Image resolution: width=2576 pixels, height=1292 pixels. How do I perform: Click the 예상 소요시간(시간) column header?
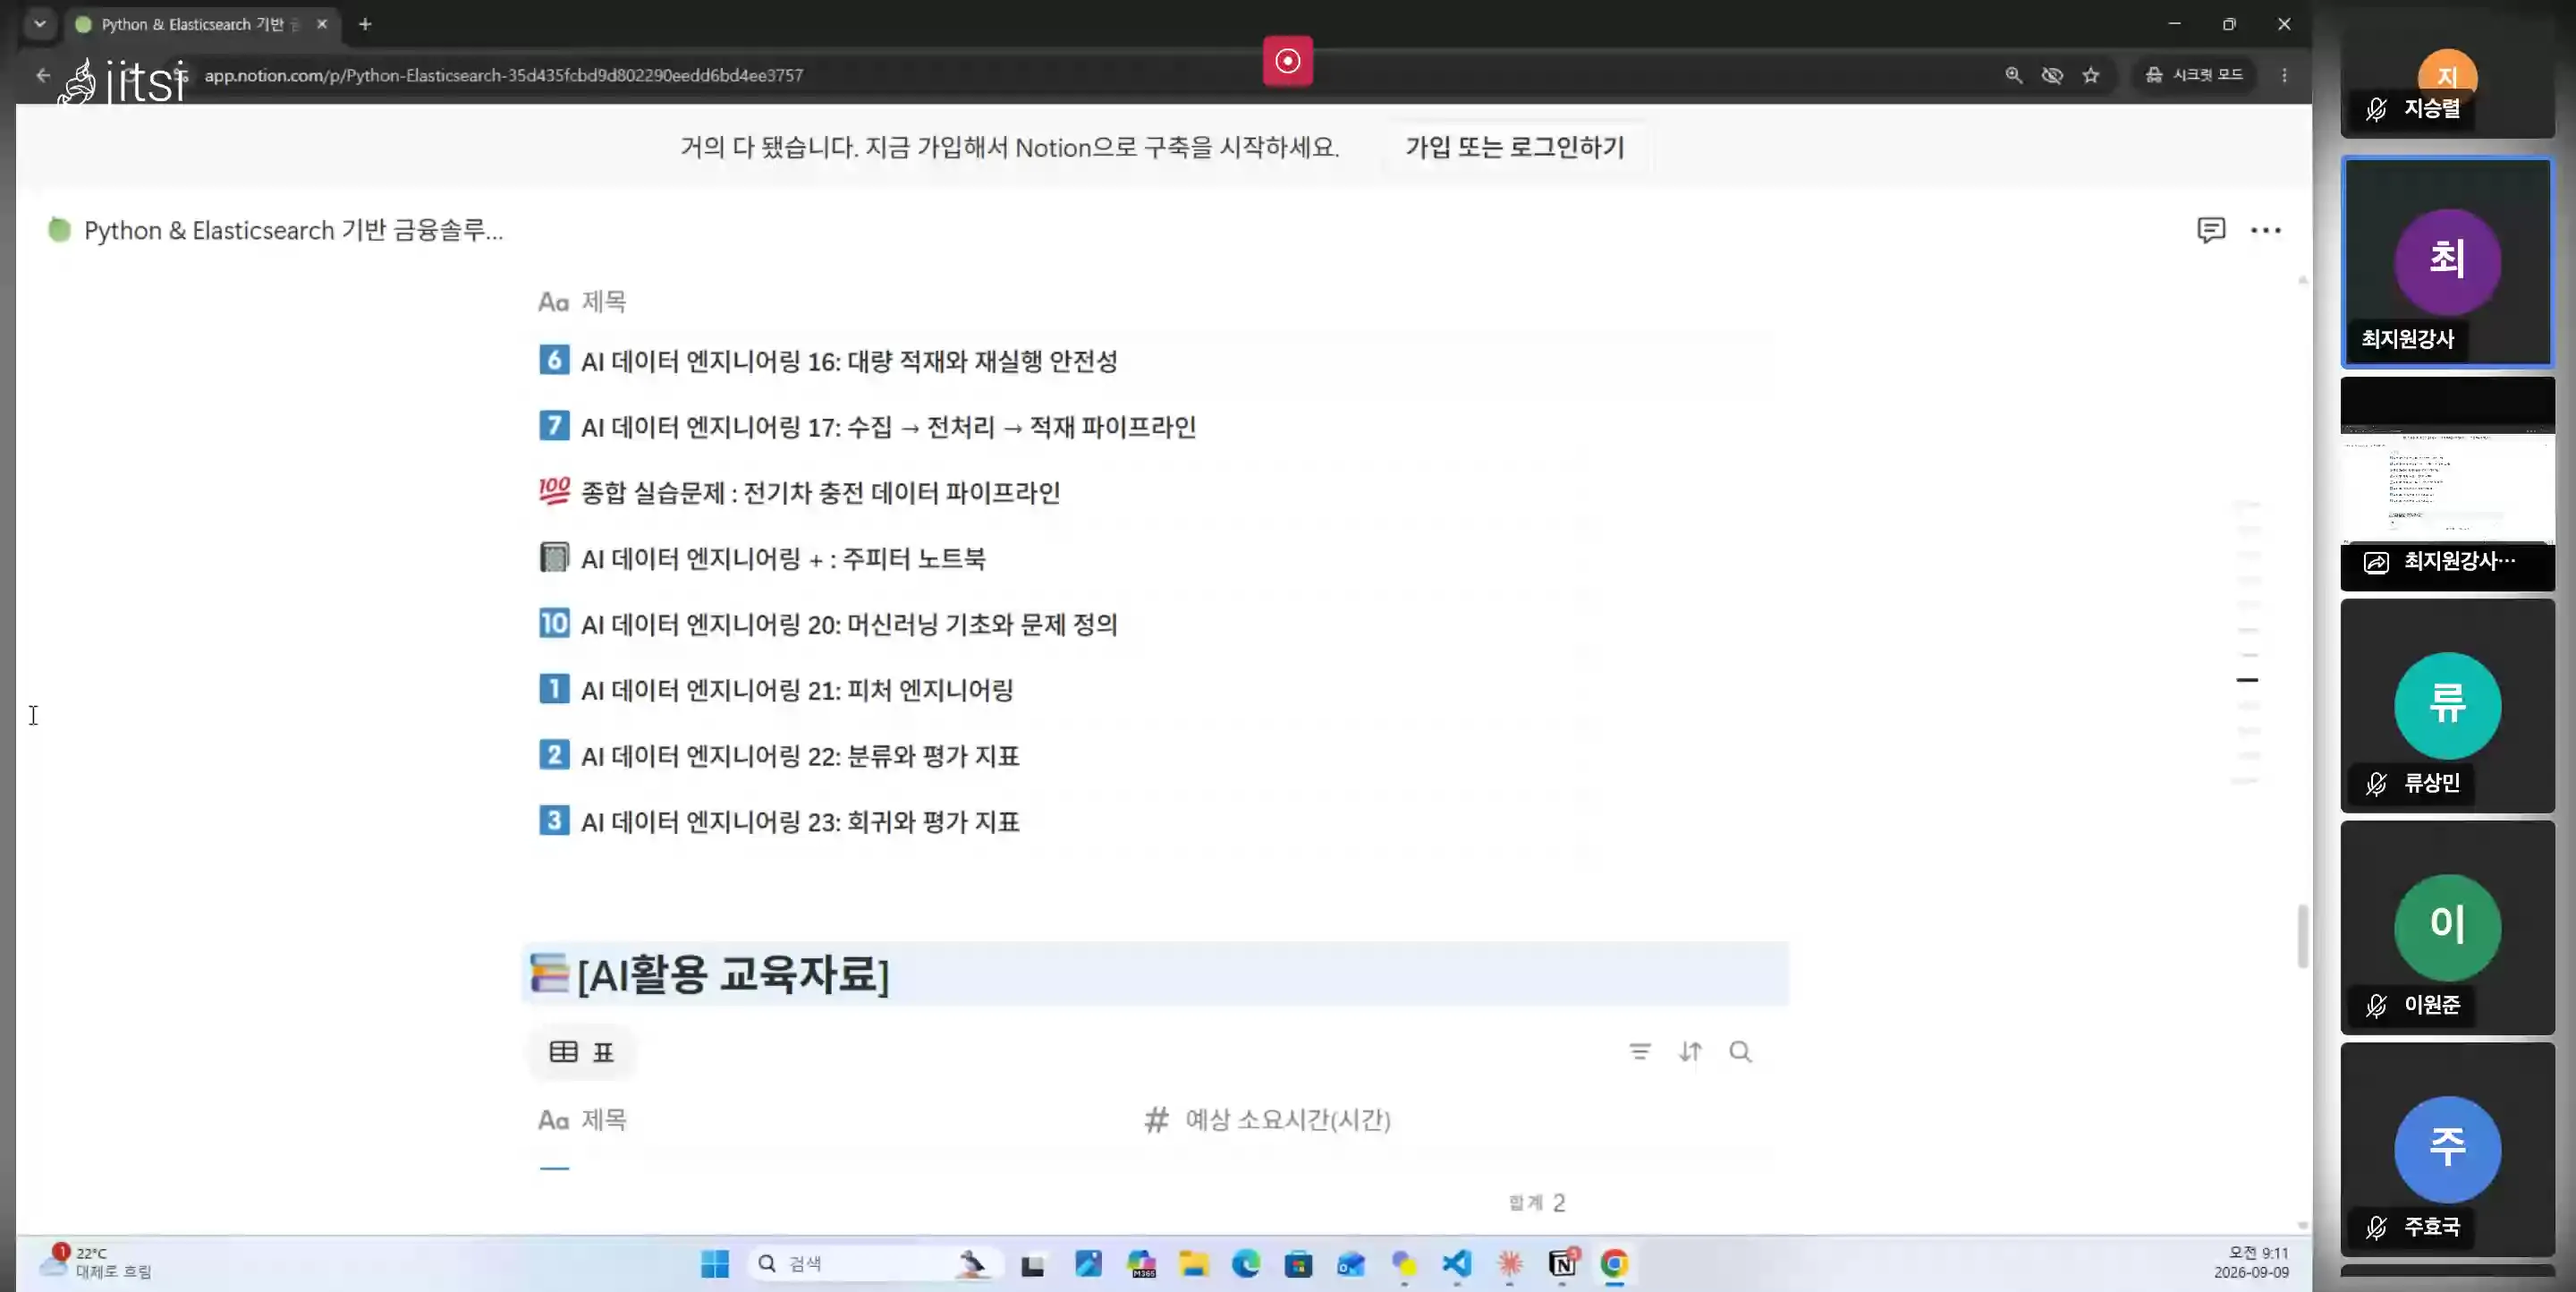click(1268, 1119)
